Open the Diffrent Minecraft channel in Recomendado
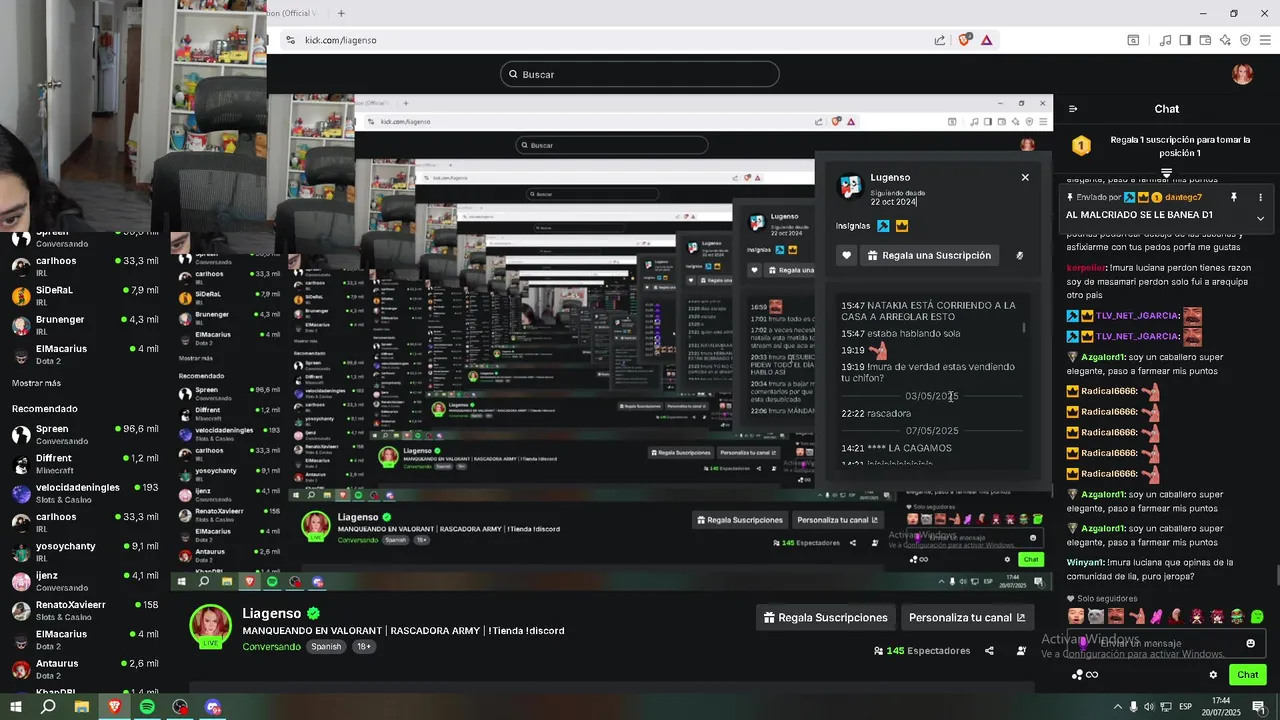1280x720 pixels. pyautogui.click(x=85, y=464)
